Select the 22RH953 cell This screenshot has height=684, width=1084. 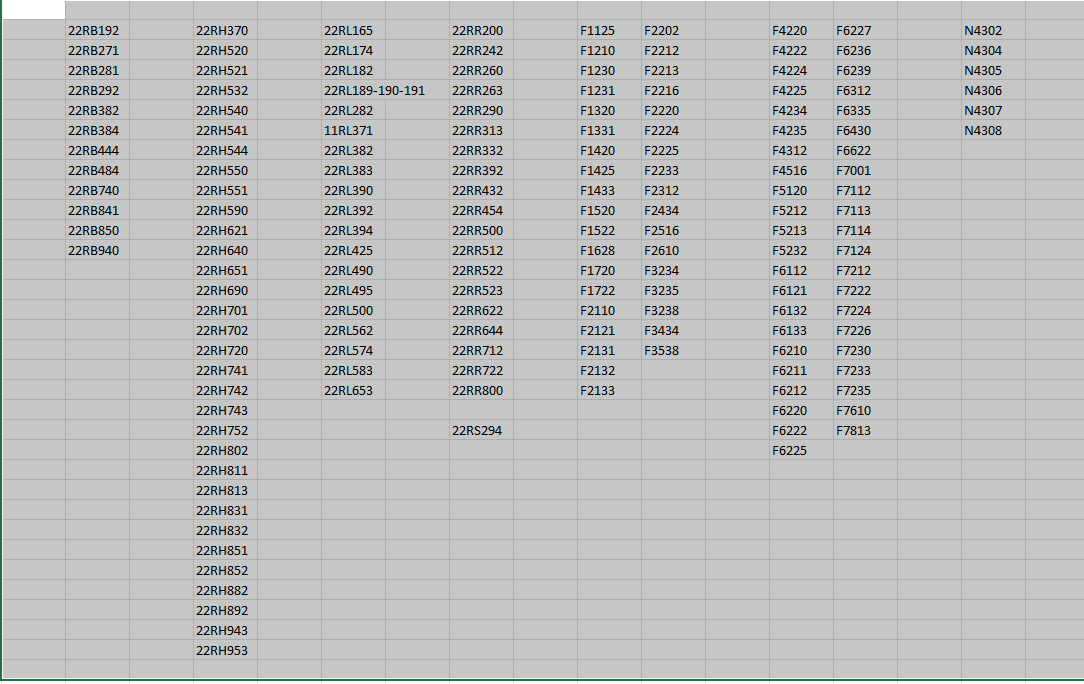point(222,651)
